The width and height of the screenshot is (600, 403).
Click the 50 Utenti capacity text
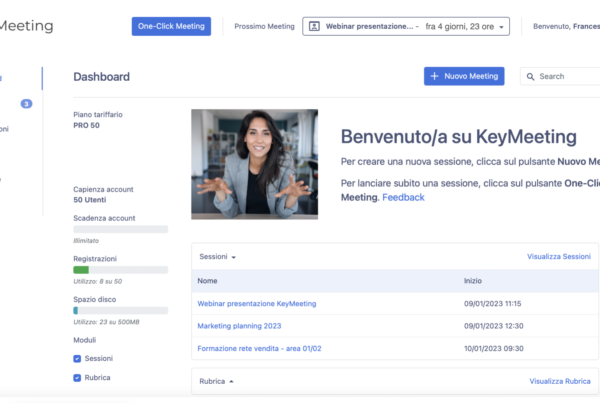[x=90, y=200]
